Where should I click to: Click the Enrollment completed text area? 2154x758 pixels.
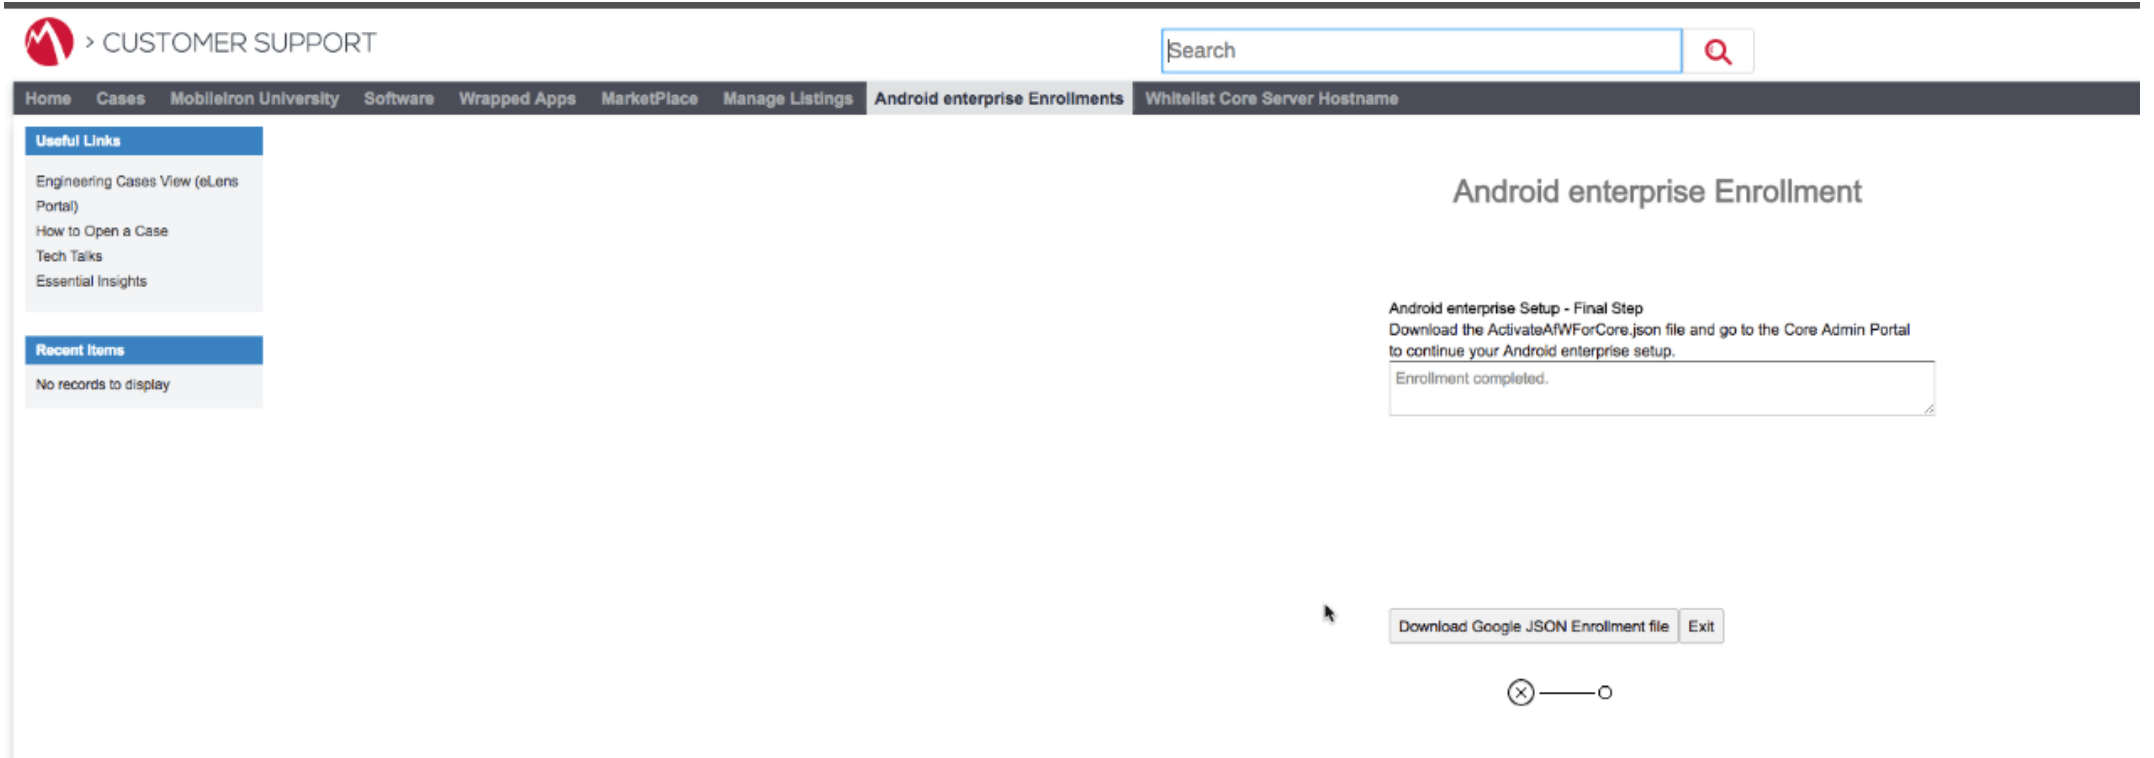point(1661,388)
